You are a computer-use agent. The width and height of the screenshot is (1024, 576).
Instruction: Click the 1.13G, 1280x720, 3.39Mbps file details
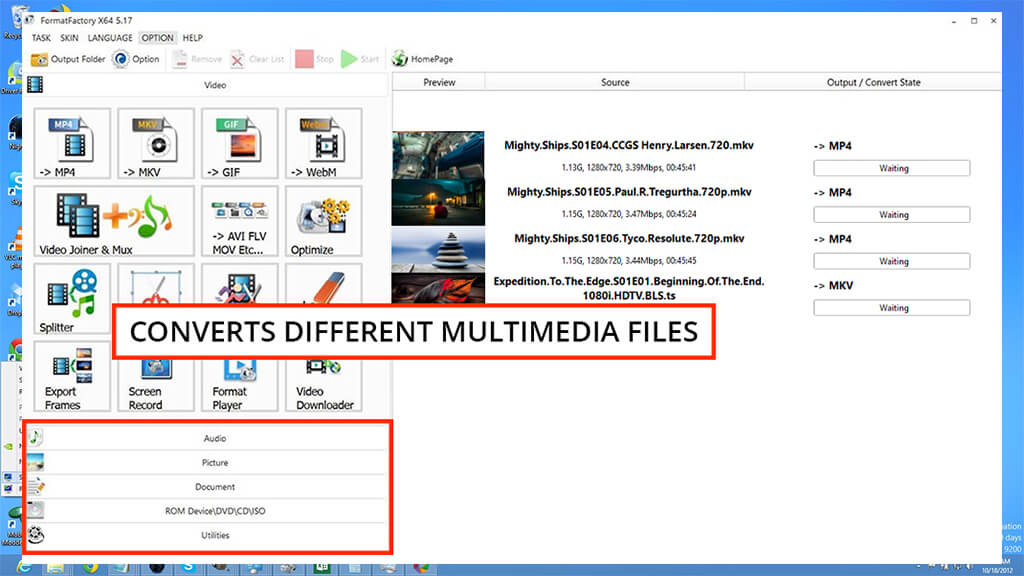[x=629, y=167]
